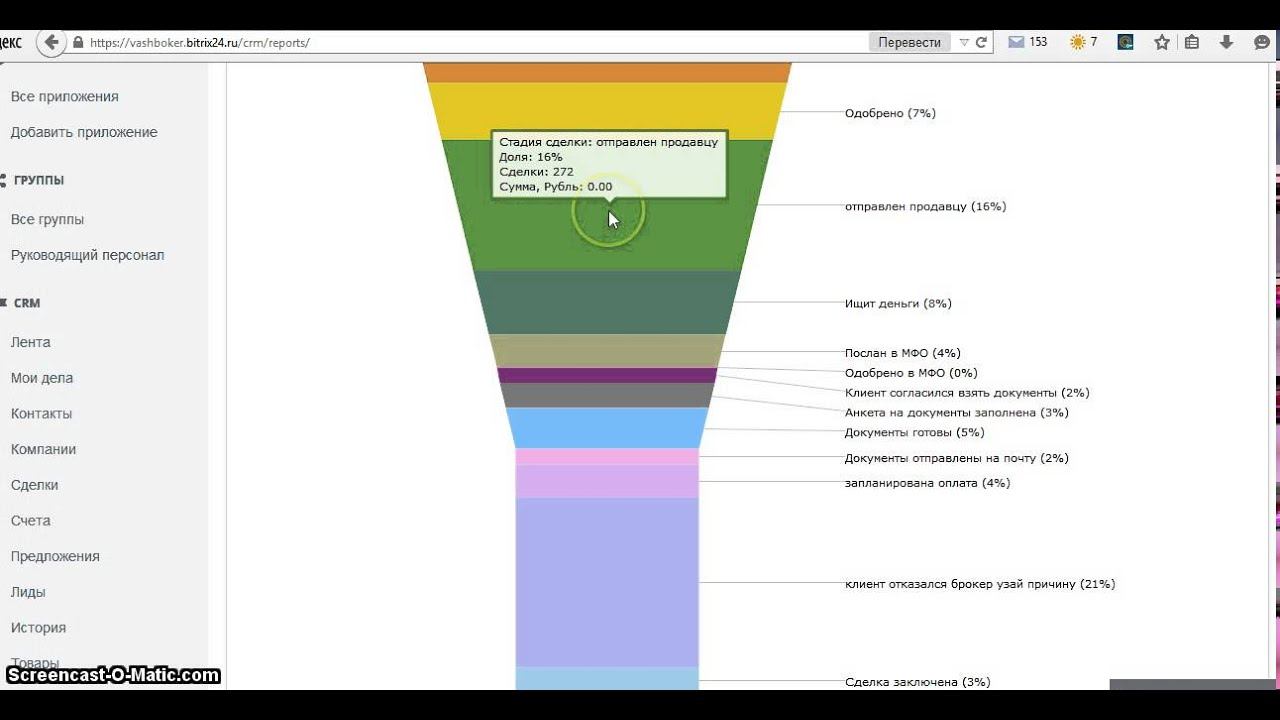
Task: Open the weather widget showing 7
Action: click(1083, 42)
